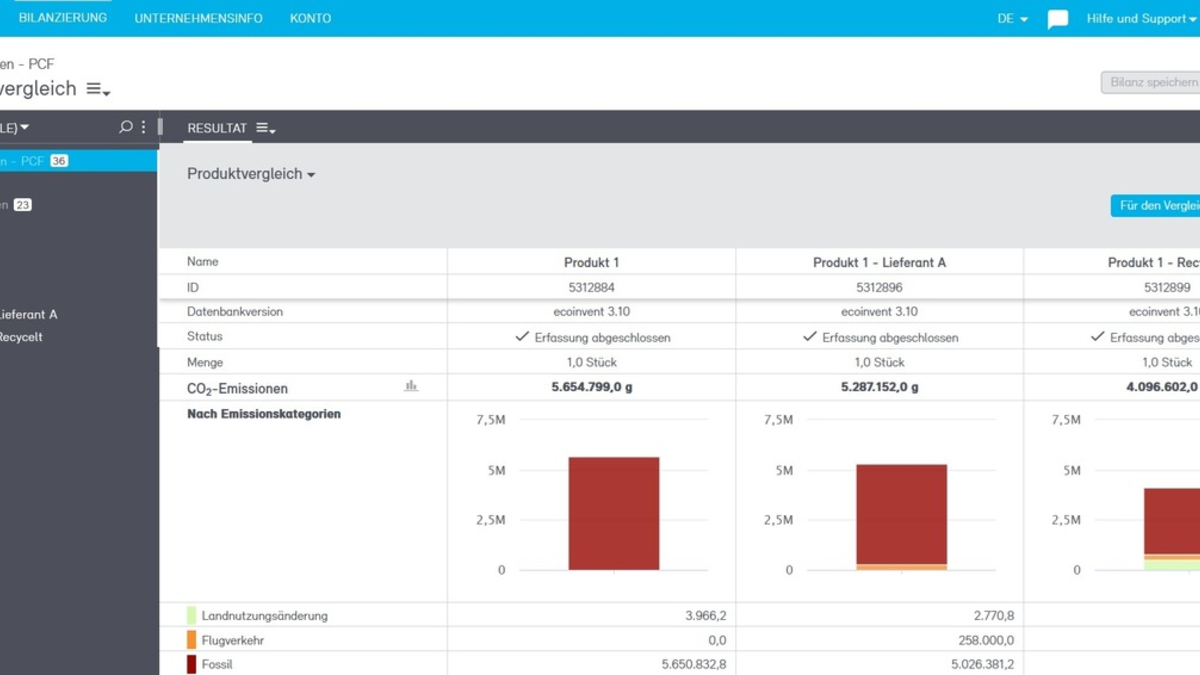Click the sidebar resize handle bar
This screenshot has width=1200, height=675.
coord(160,127)
